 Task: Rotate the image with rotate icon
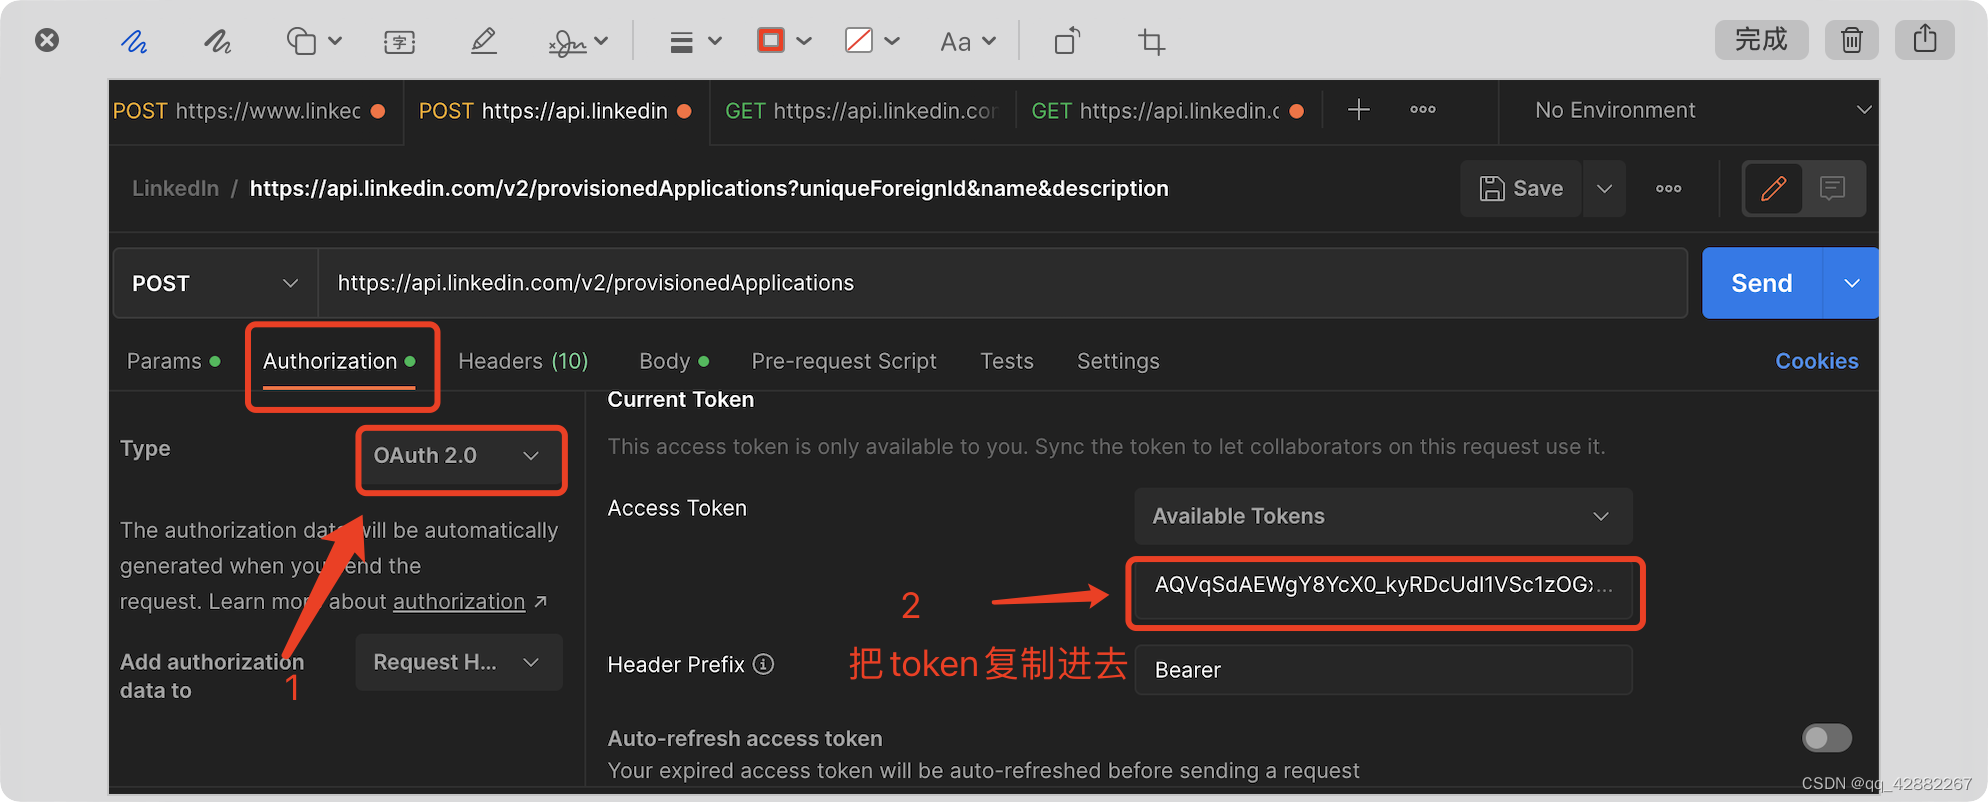[1067, 41]
